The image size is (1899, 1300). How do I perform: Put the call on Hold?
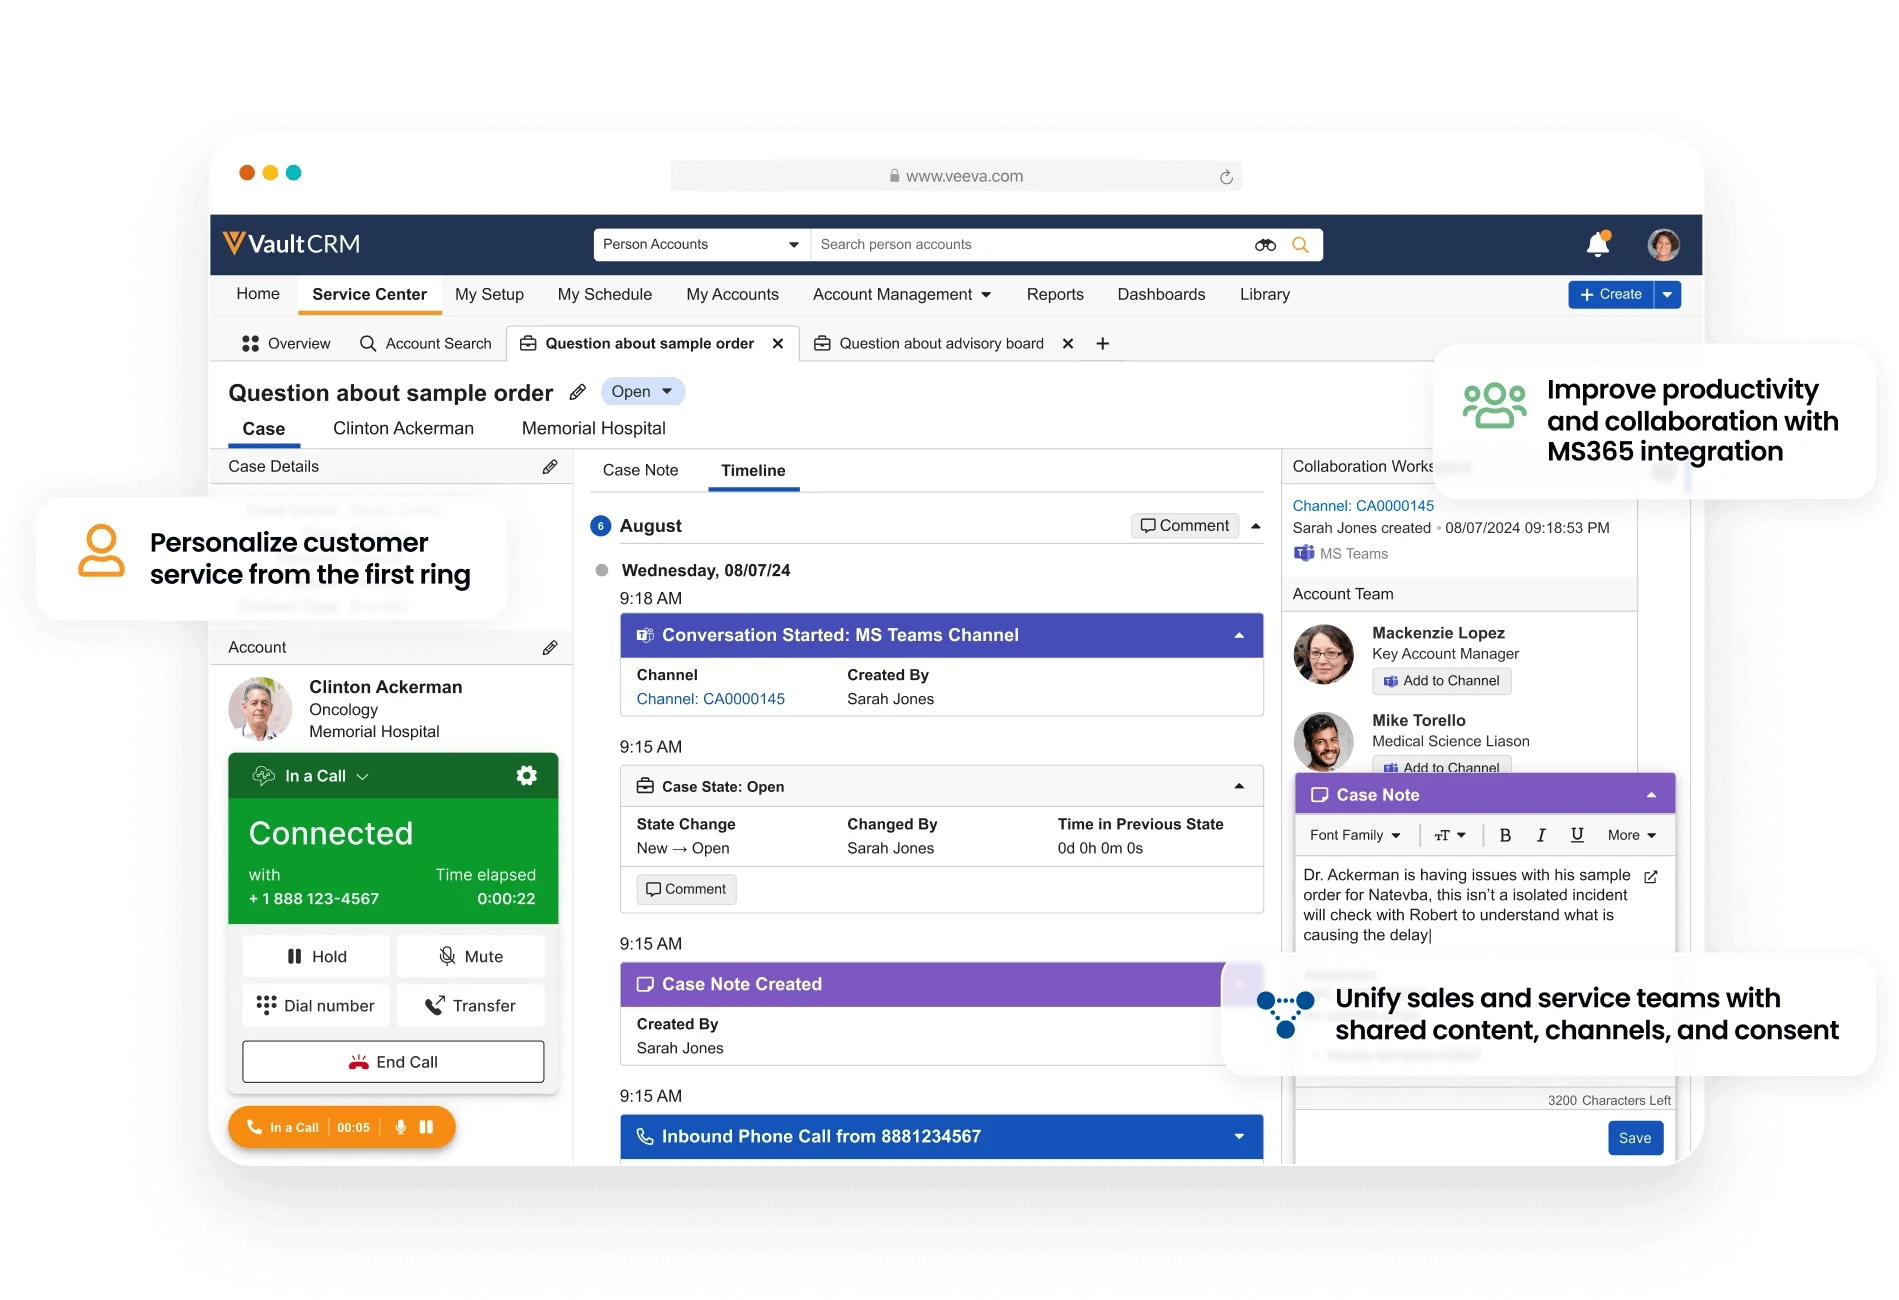(x=316, y=957)
